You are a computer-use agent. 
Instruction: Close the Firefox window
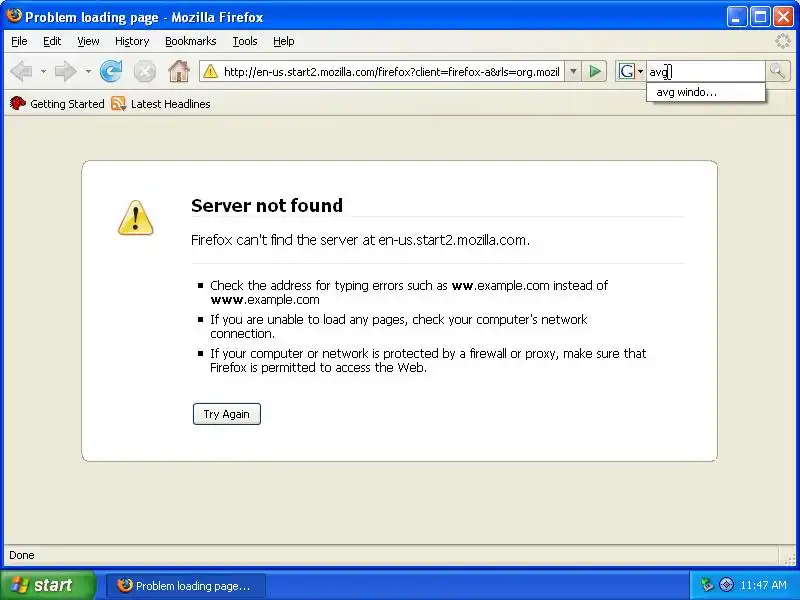[x=783, y=17]
